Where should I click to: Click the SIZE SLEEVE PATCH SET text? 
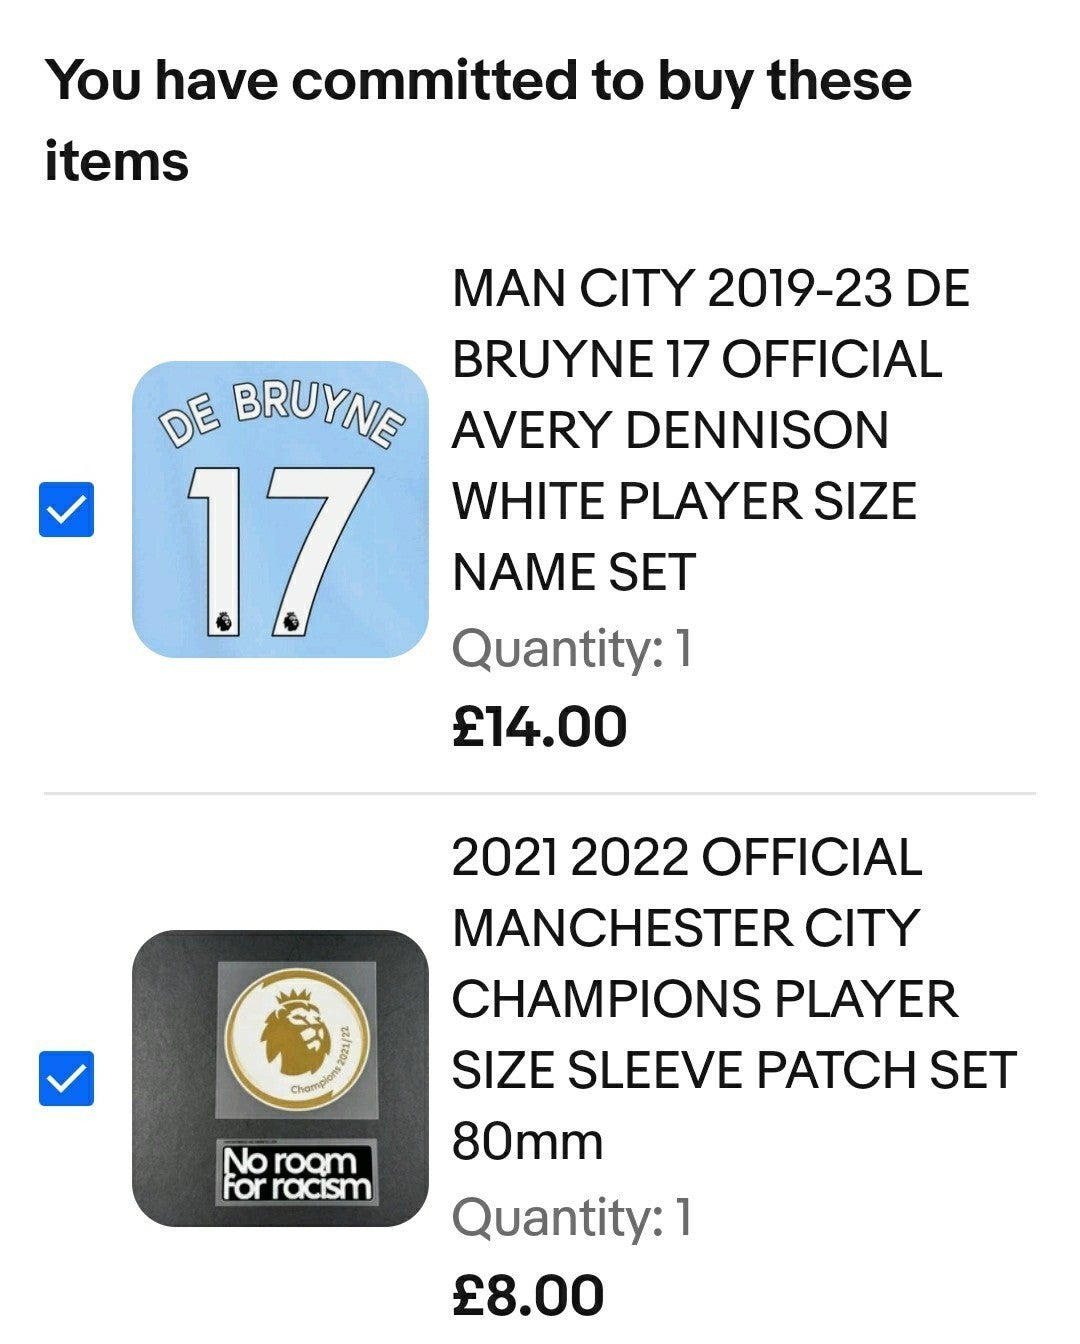pos(734,1071)
